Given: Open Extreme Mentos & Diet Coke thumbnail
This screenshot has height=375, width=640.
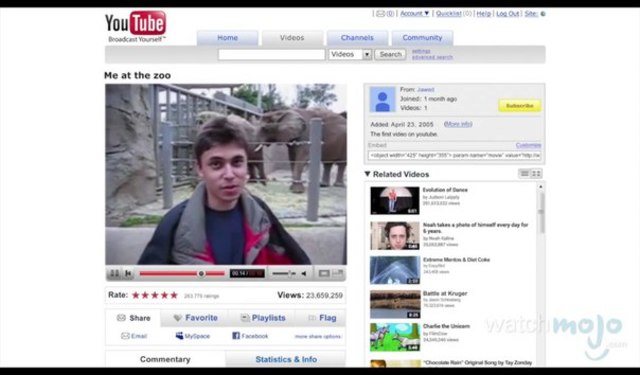Looking at the screenshot, I should point(395,270).
